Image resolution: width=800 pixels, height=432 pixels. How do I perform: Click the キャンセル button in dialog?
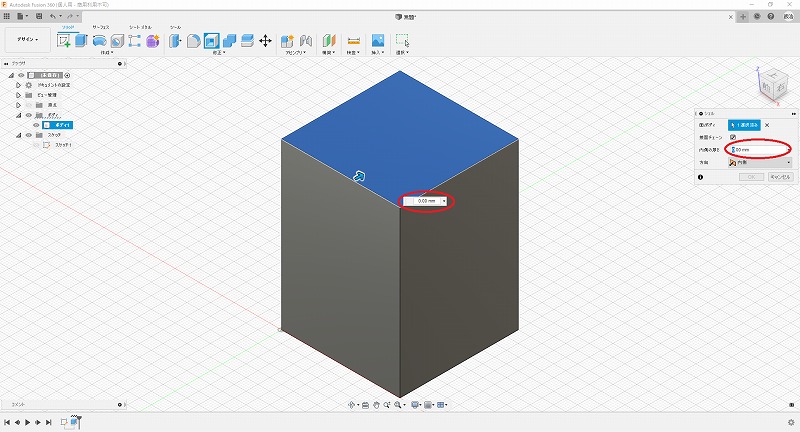click(780, 176)
